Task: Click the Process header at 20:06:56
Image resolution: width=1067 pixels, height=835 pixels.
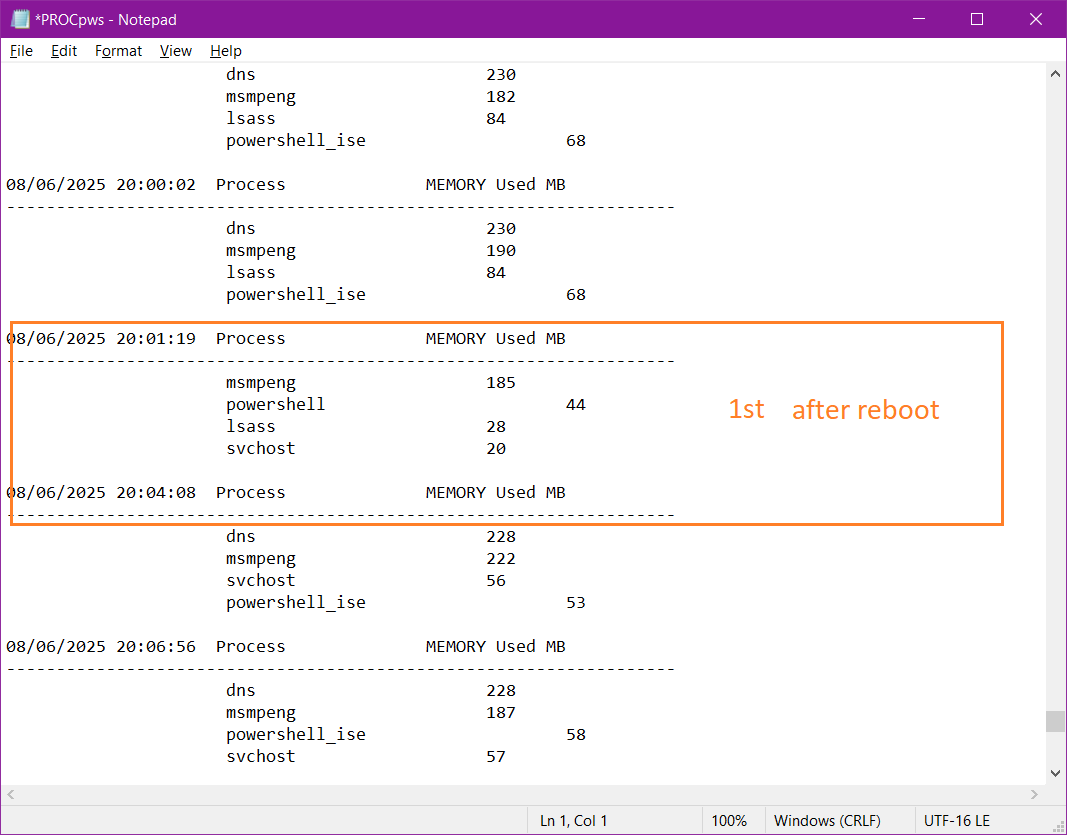Action: click(x=250, y=646)
